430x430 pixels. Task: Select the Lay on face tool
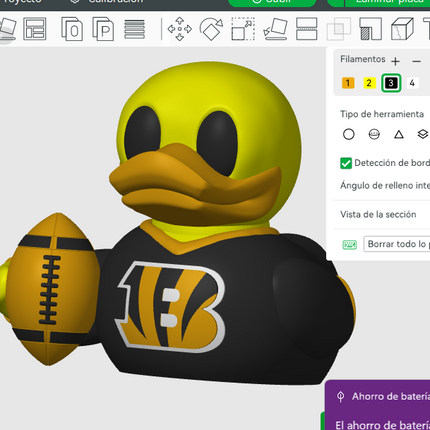275,29
